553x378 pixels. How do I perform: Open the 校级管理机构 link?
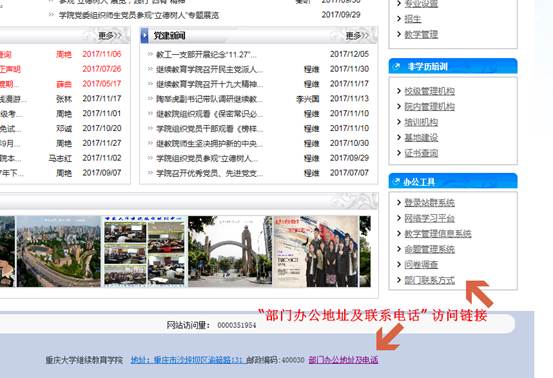tap(429, 91)
